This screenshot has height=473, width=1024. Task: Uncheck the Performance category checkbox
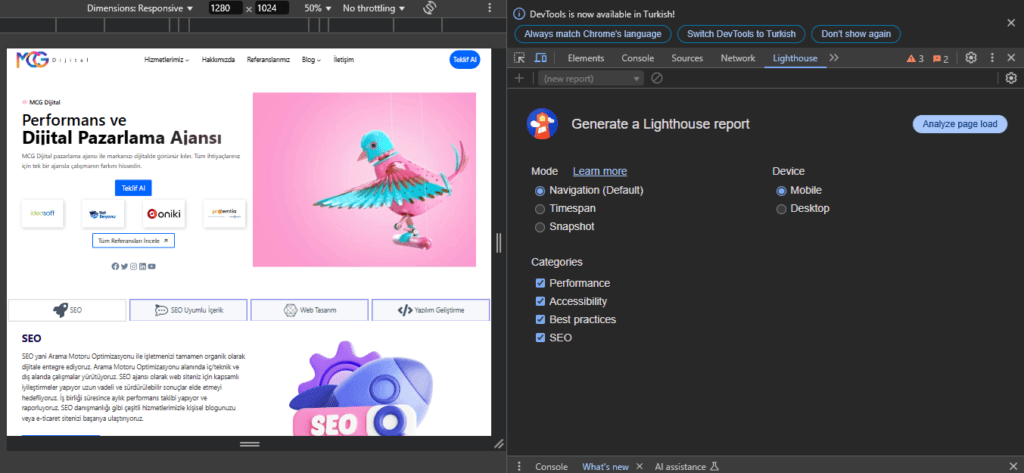541,283
